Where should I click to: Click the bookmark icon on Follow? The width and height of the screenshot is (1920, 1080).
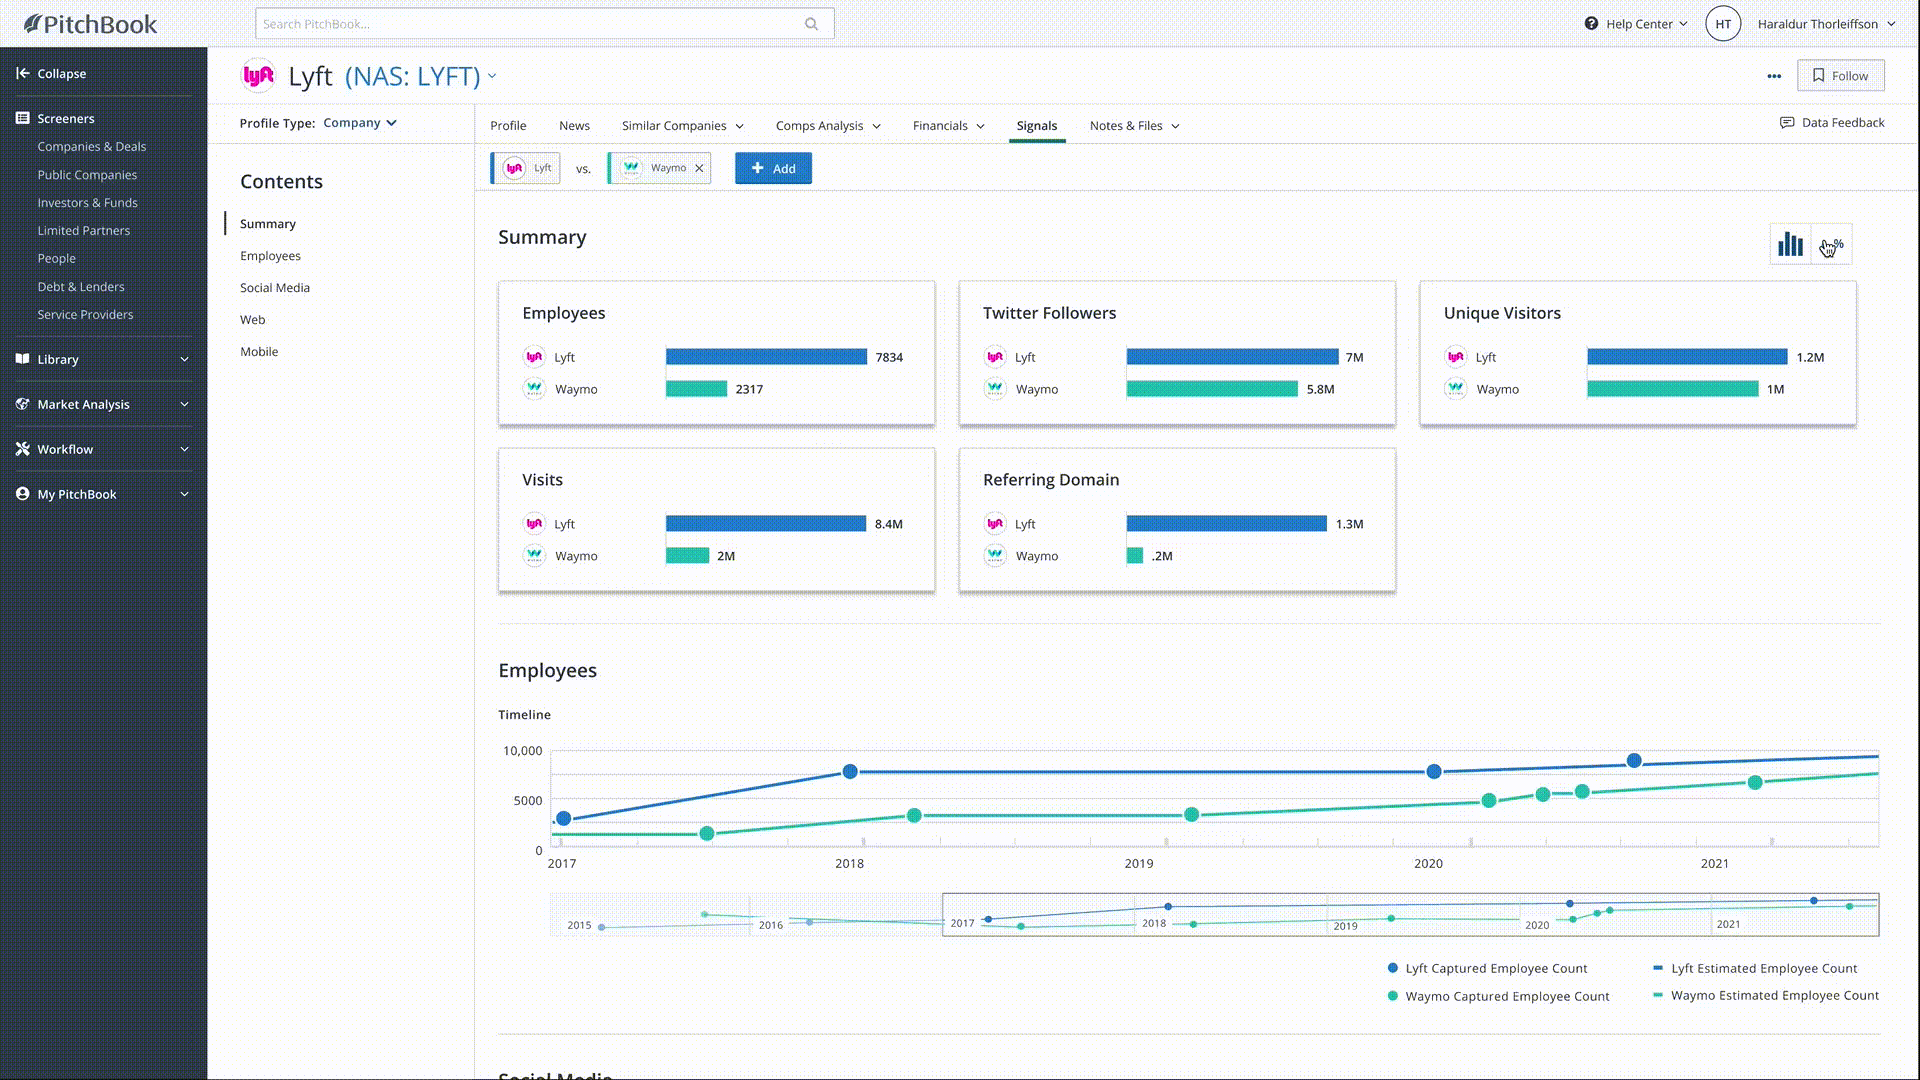click(1818, 75)
